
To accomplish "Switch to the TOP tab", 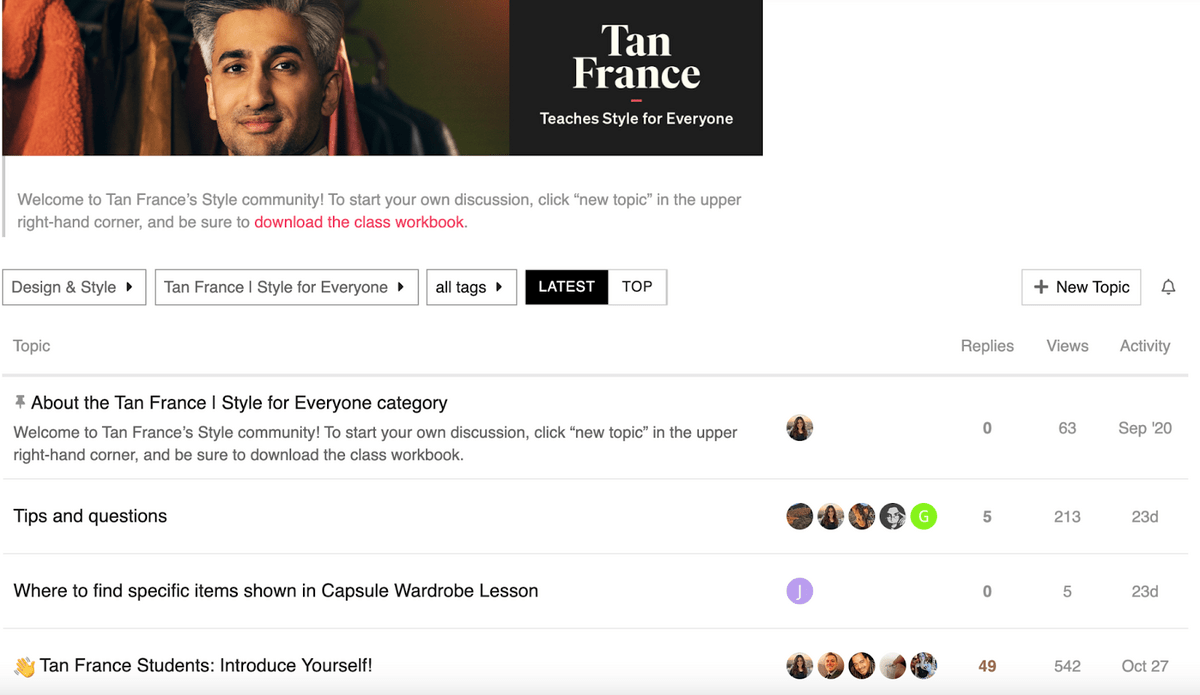I will click(637, 287).
